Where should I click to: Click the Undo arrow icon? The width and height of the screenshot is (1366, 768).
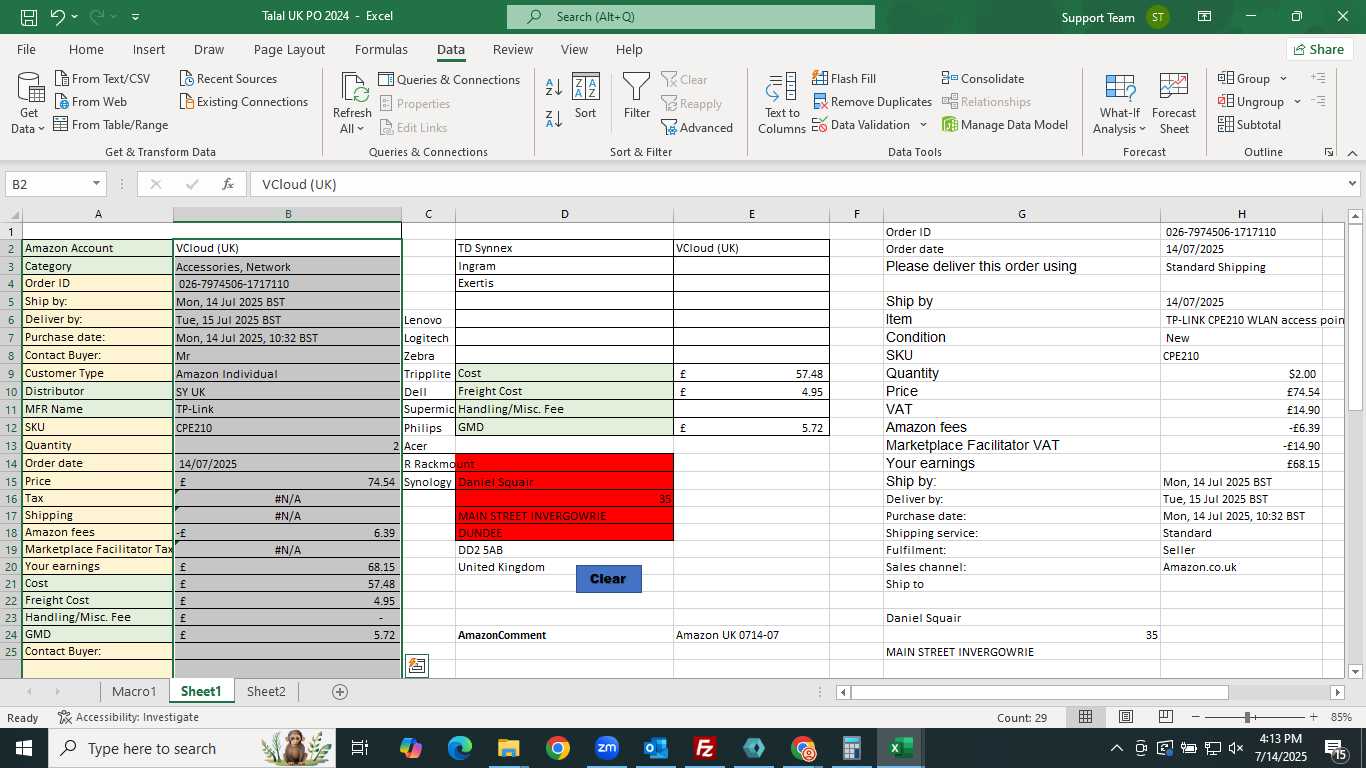click(58, 17)
